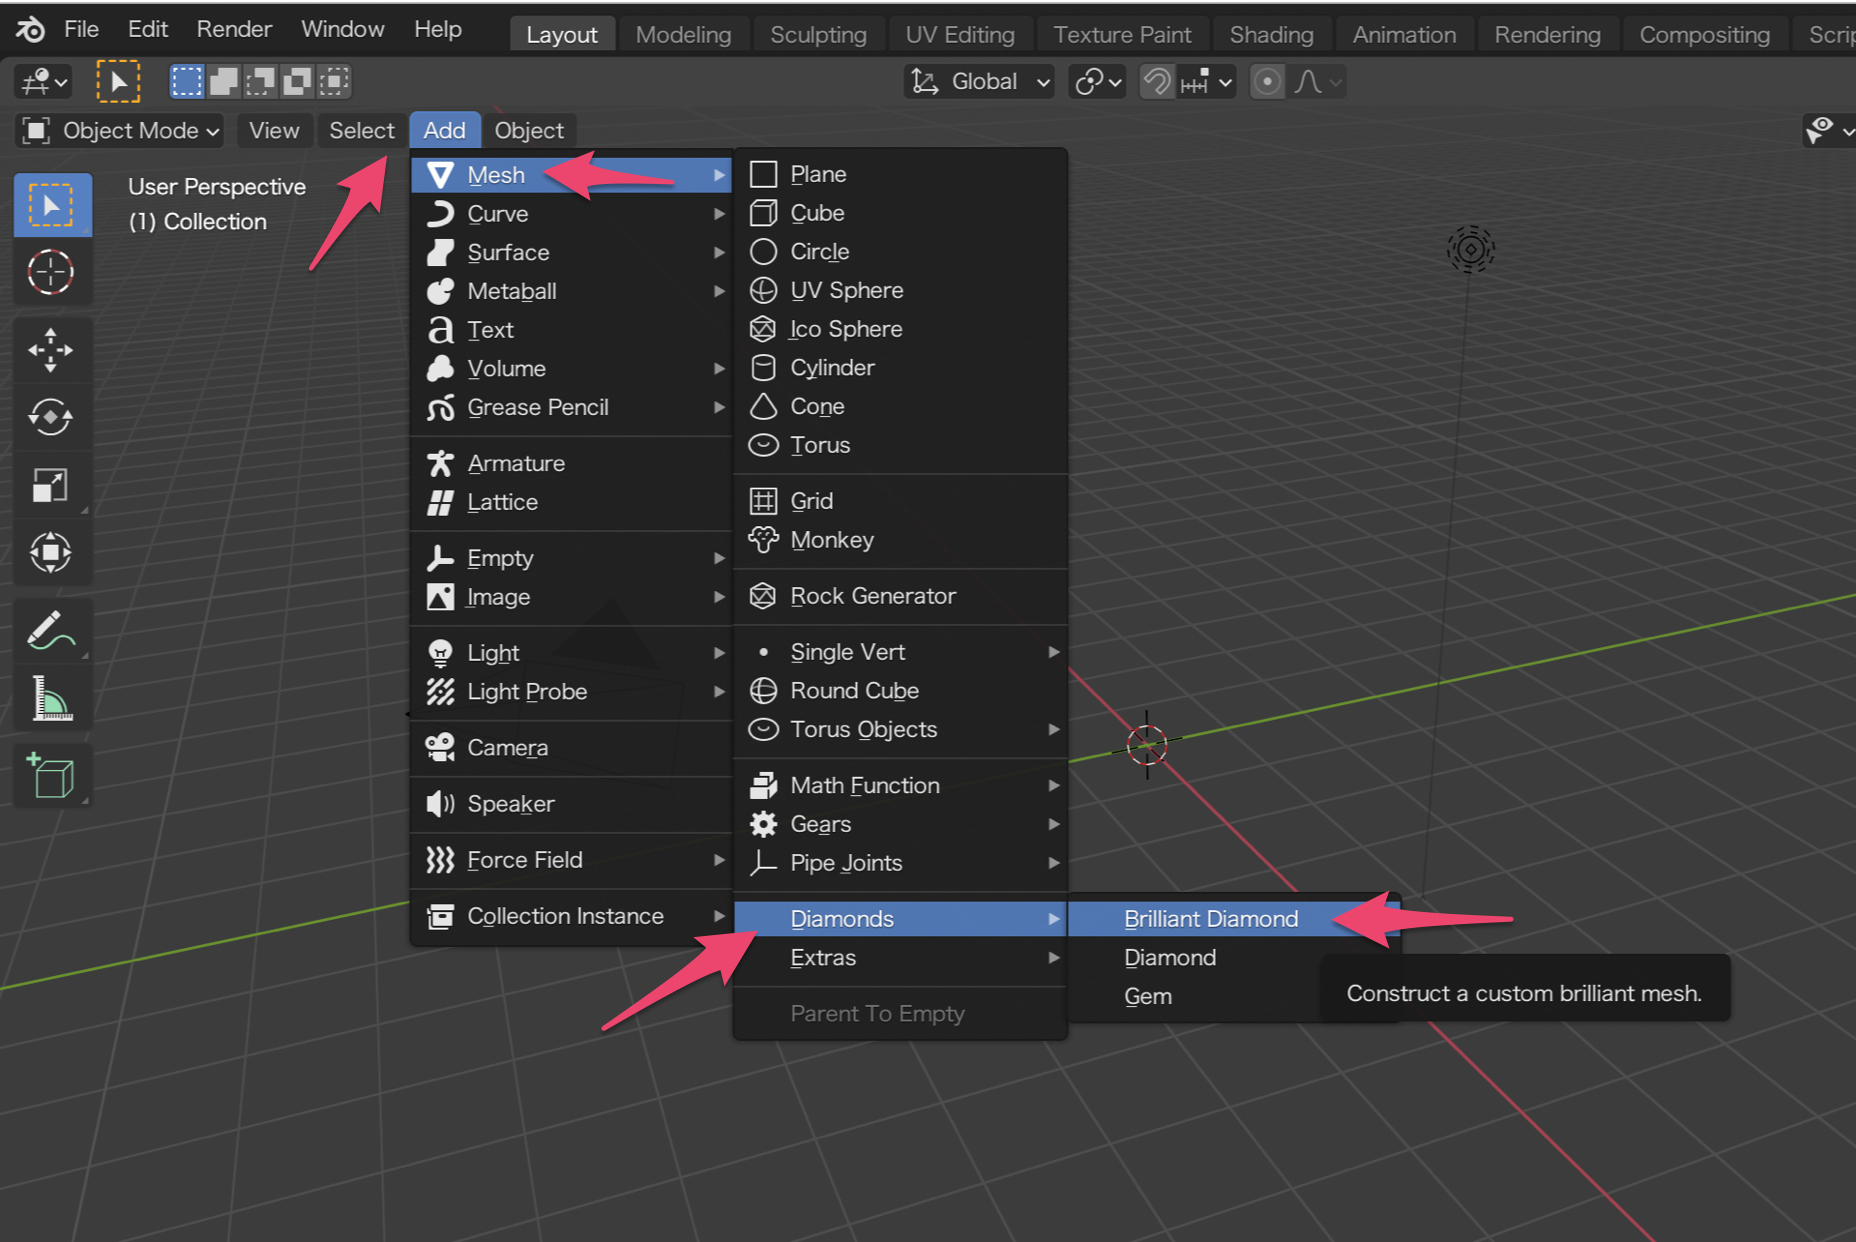Screen dimensions: 1856x1242
Task: Add a Round Cube mesh
Action: [x=900, y=691]
